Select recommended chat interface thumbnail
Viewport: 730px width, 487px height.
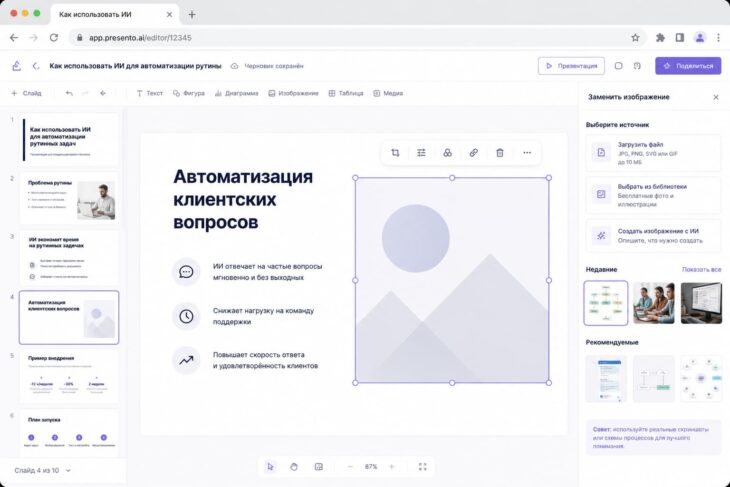click(x=606, y=379)
